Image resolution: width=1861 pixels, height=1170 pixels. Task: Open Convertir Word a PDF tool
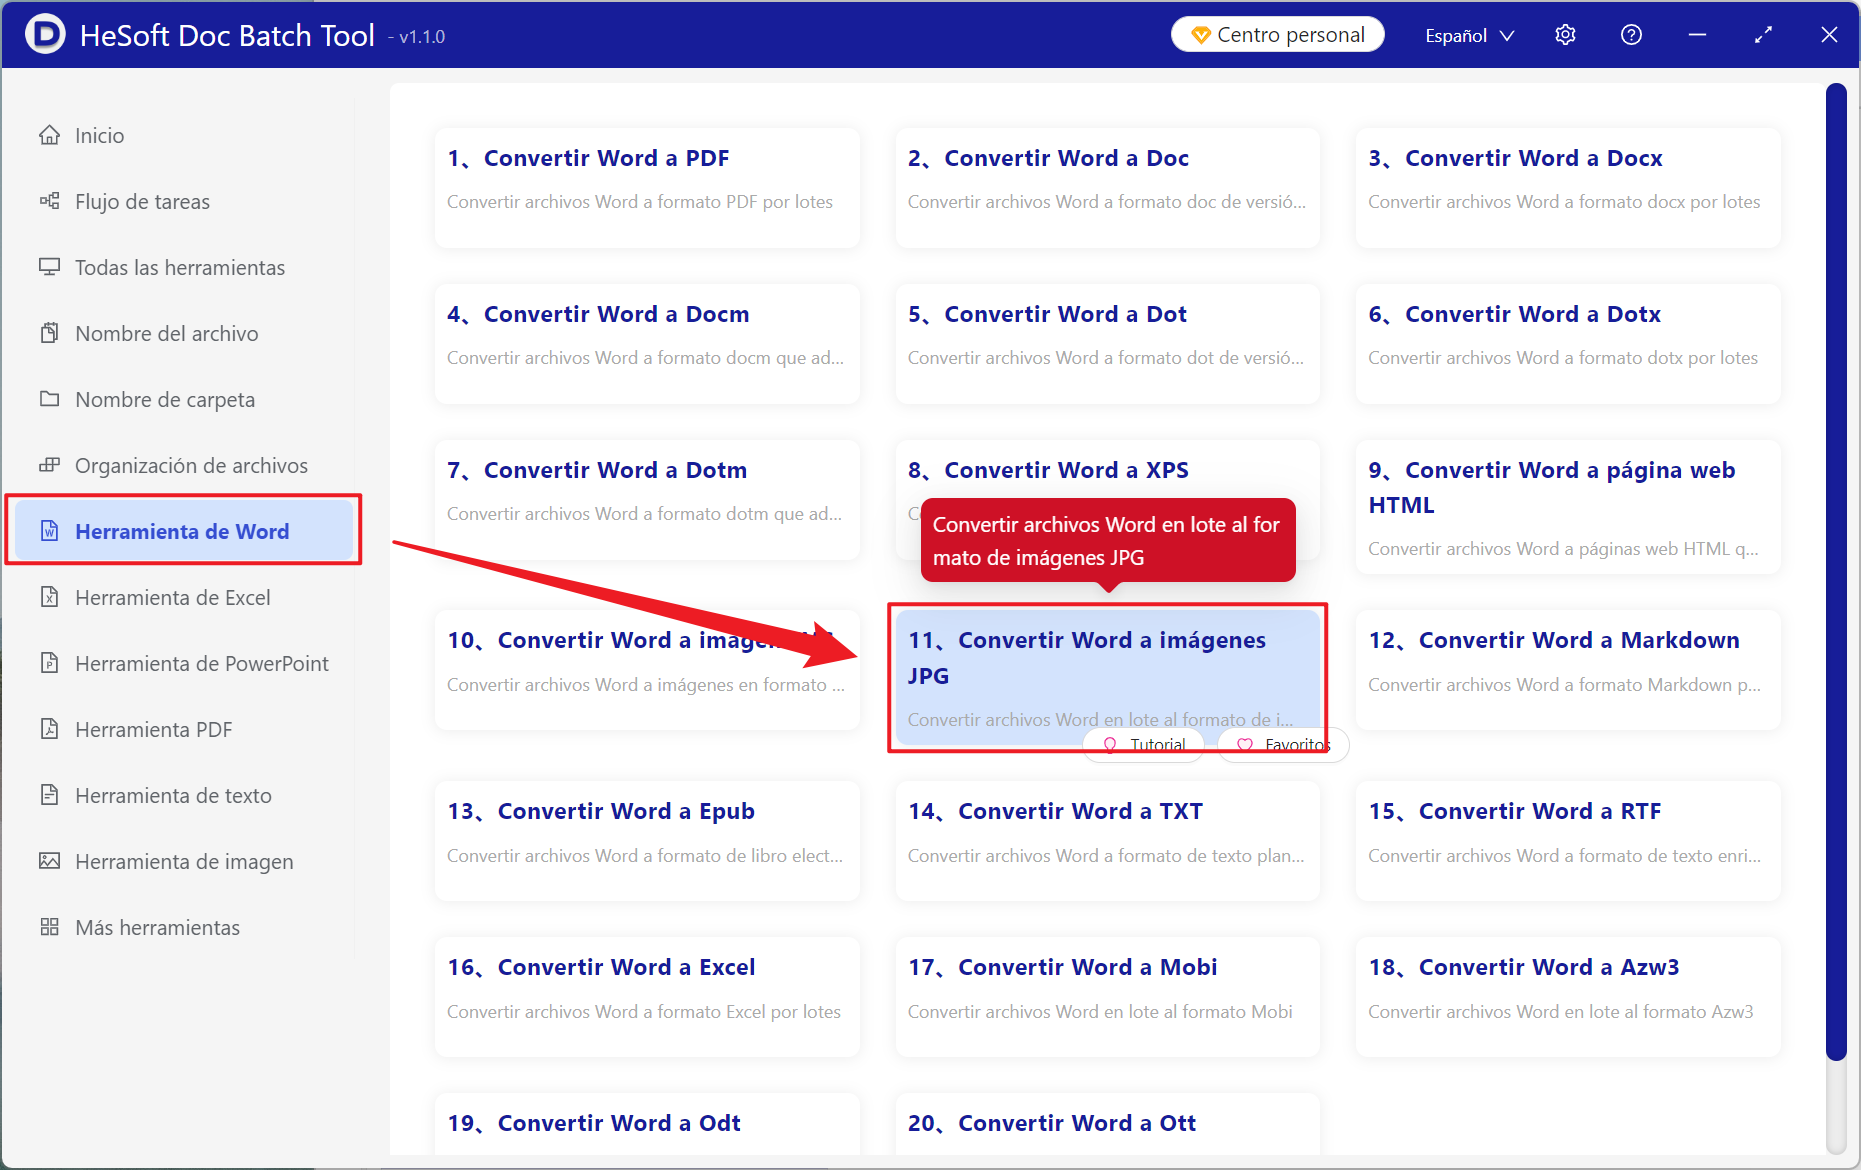(647, 187)
